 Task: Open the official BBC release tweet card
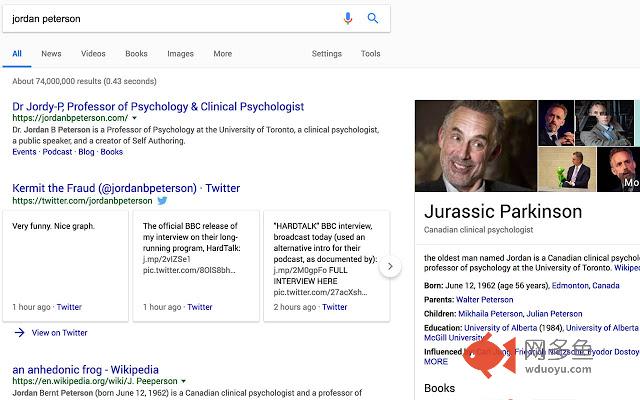pyautogui.click(x=196, y=266)
